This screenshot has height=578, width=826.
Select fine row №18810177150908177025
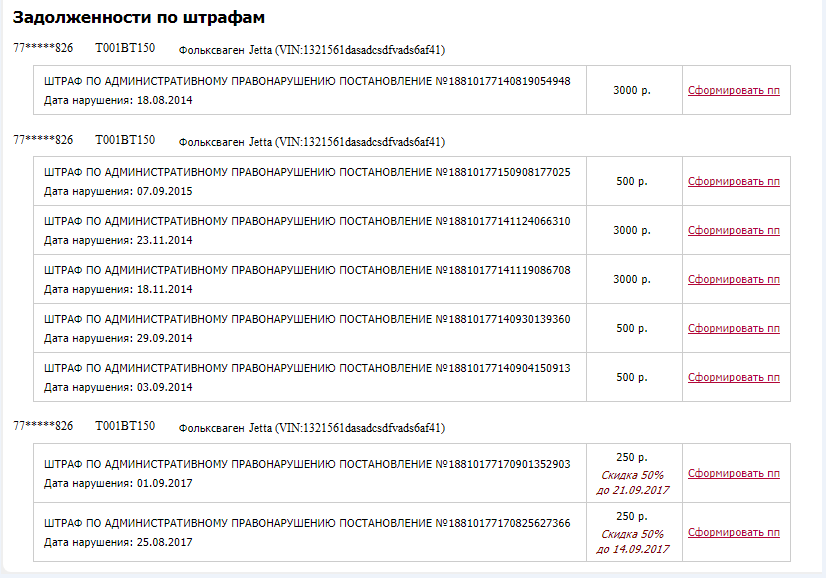click(412, 181)
